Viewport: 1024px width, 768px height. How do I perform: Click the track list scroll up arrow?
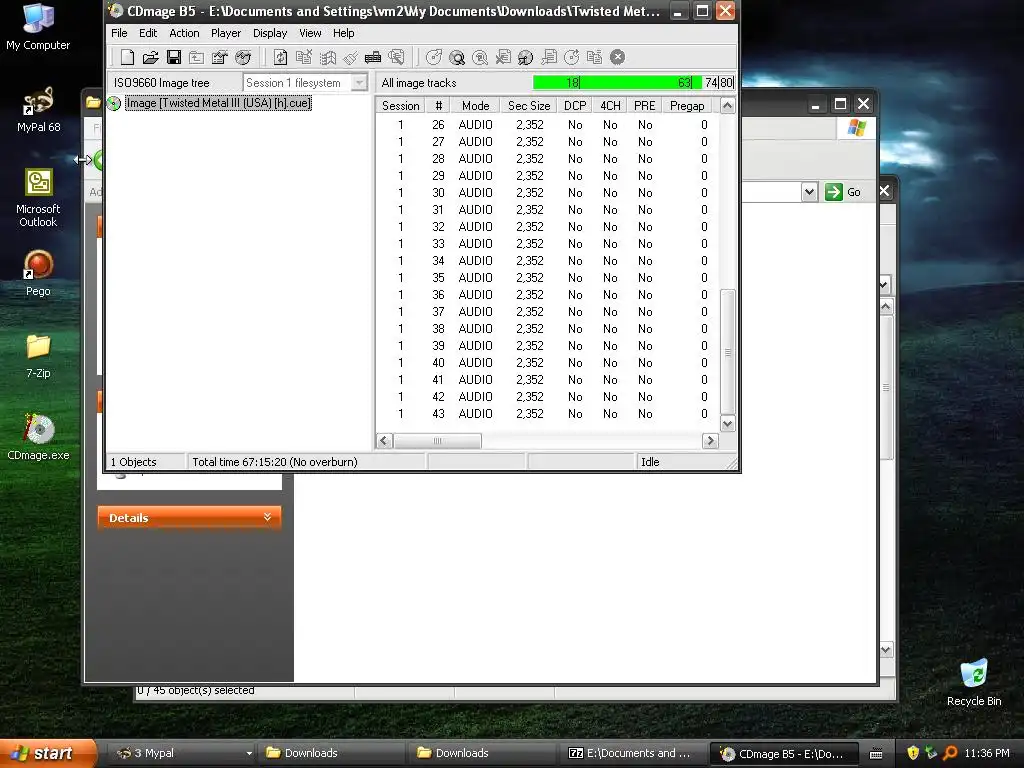tap(728, 106)
